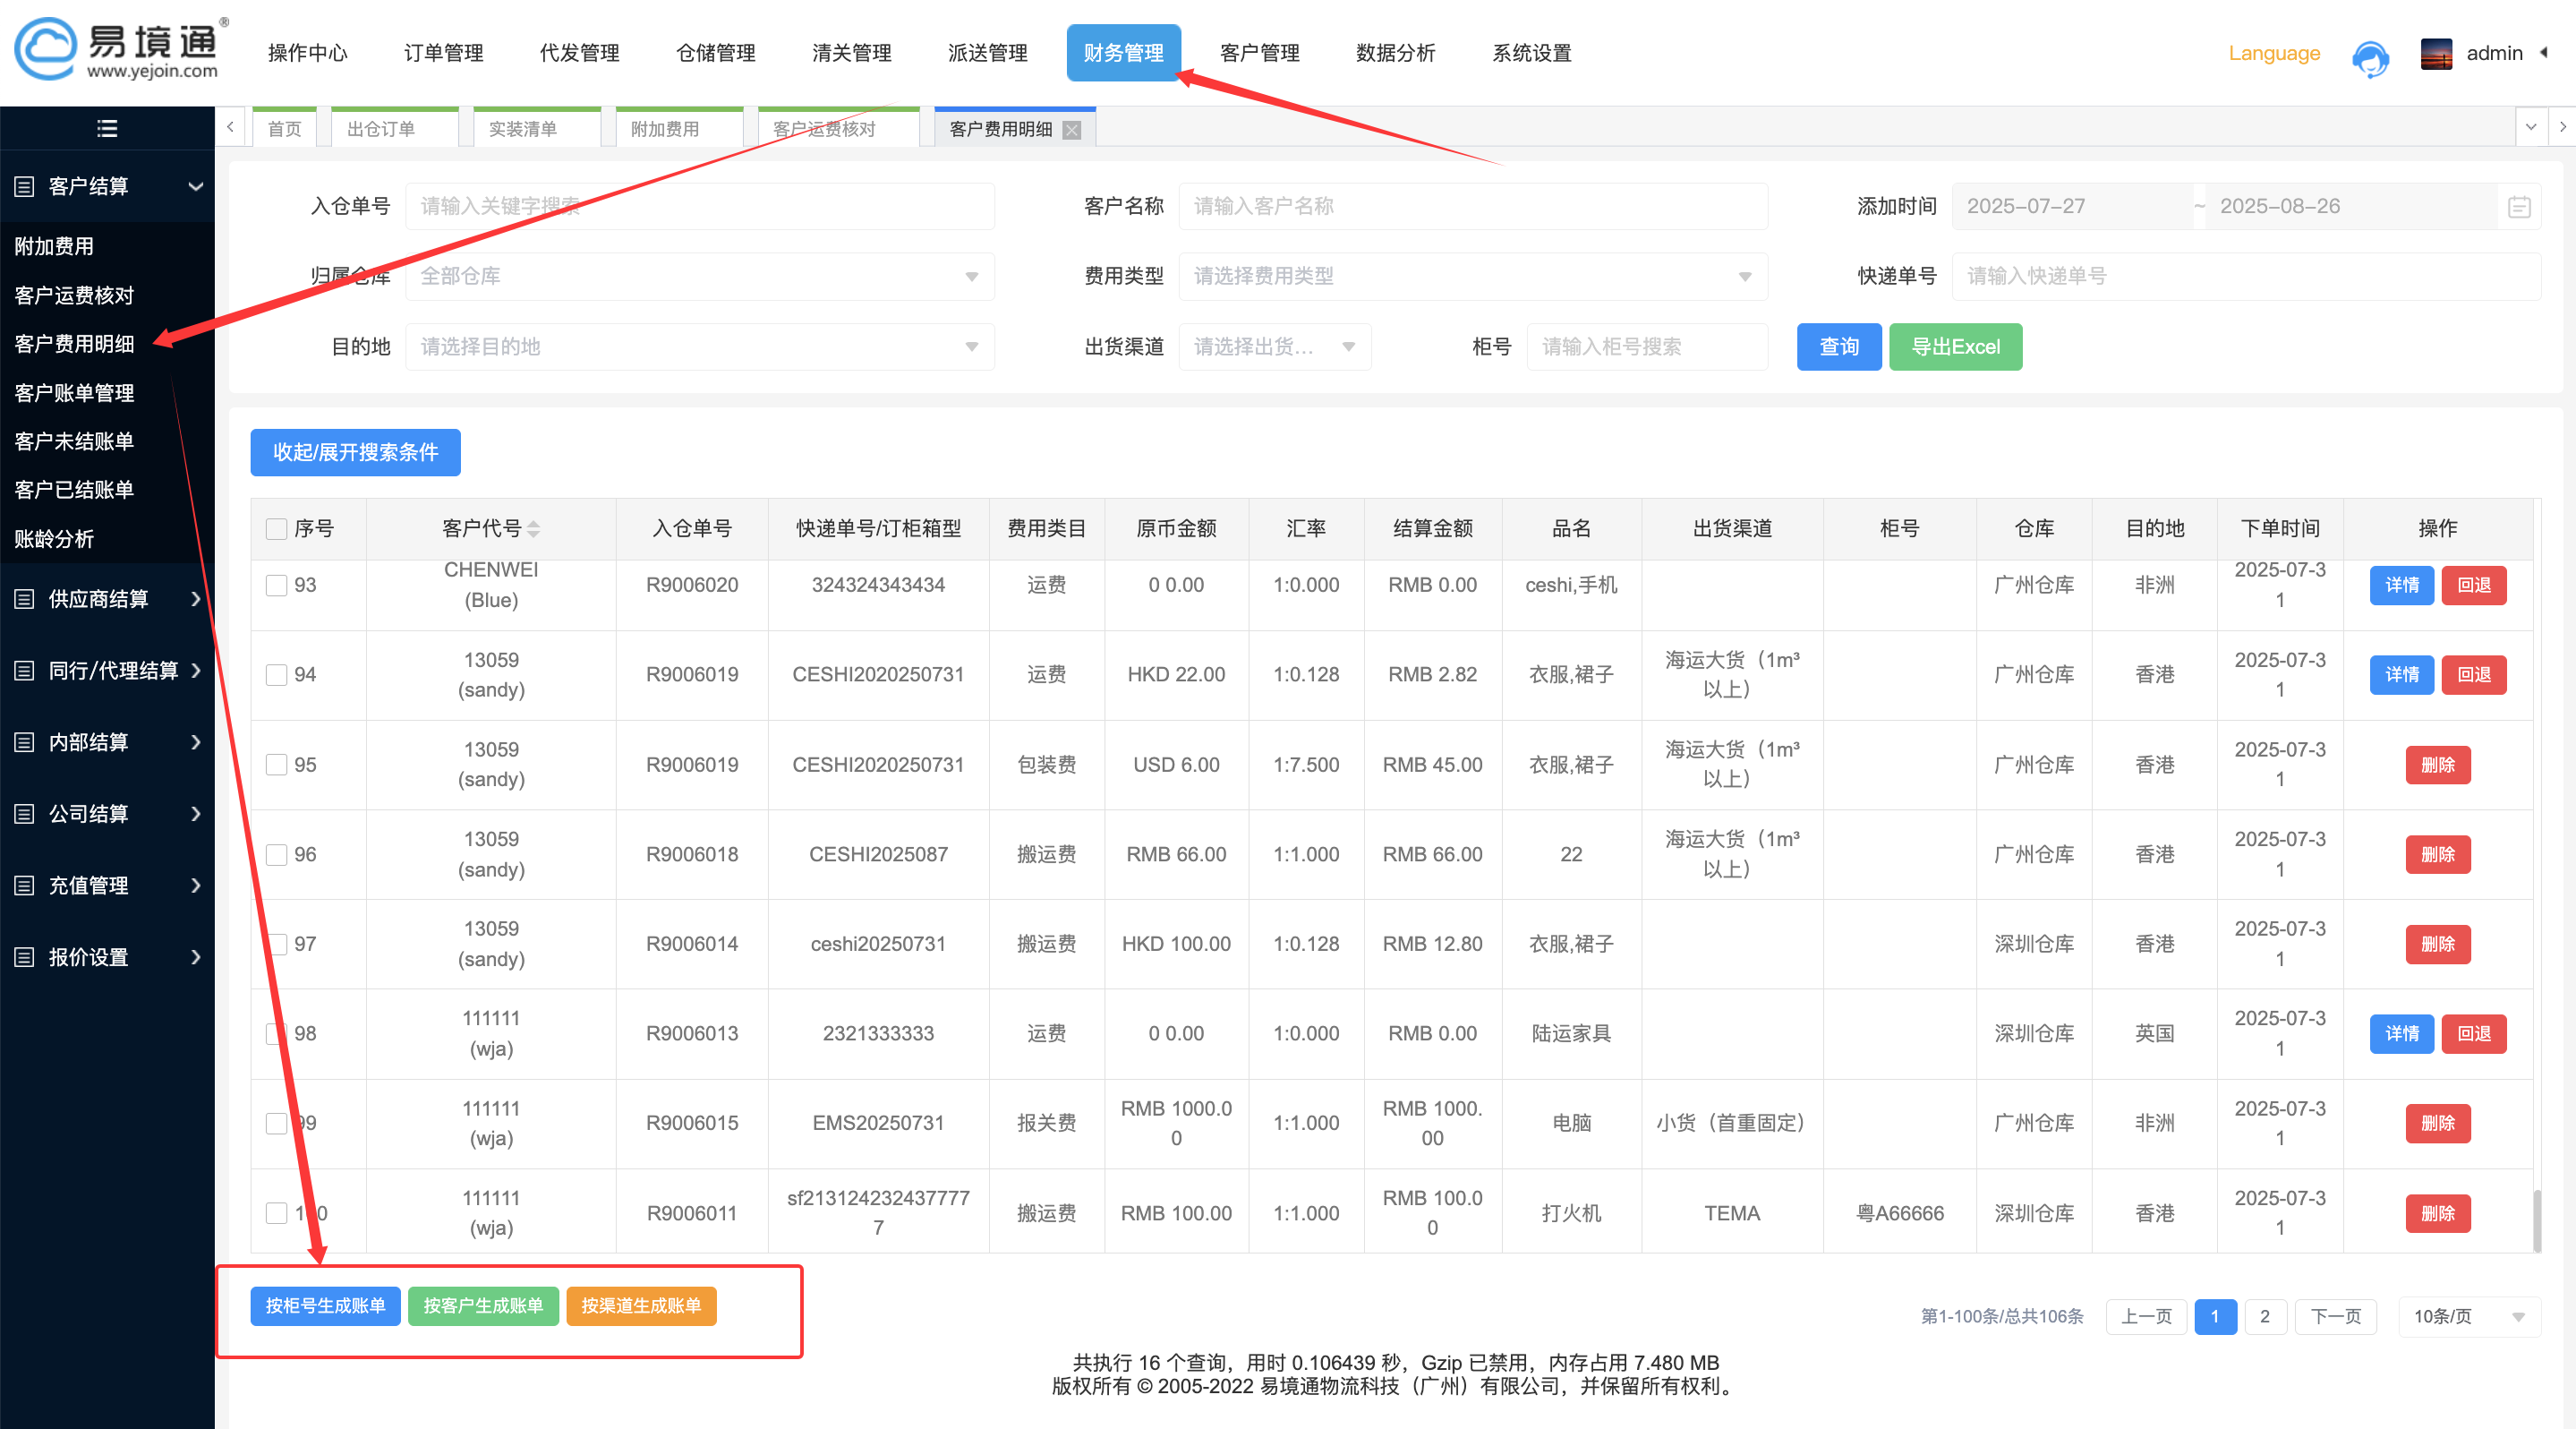The width and height of the screenshot is (2576, 1429).
Task: Check the row 98 checkbox
Action: point(276,1033)
